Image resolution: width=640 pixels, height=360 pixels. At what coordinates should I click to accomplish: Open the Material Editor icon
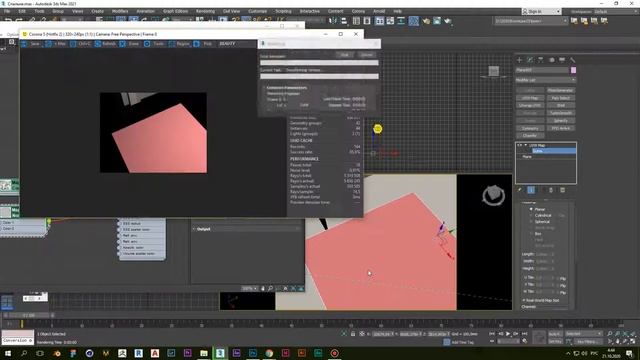pyautogui.click(x=413, y=21)
